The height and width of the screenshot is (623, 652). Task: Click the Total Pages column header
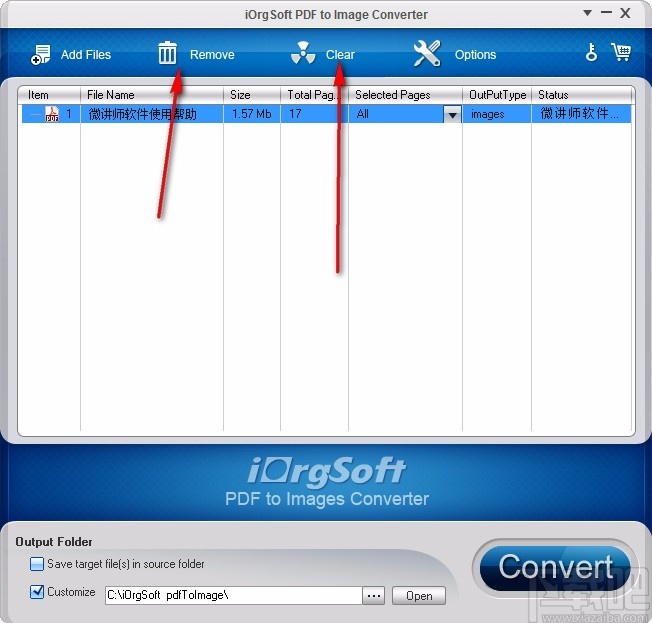pyautogui.click(x=314, y=95)
